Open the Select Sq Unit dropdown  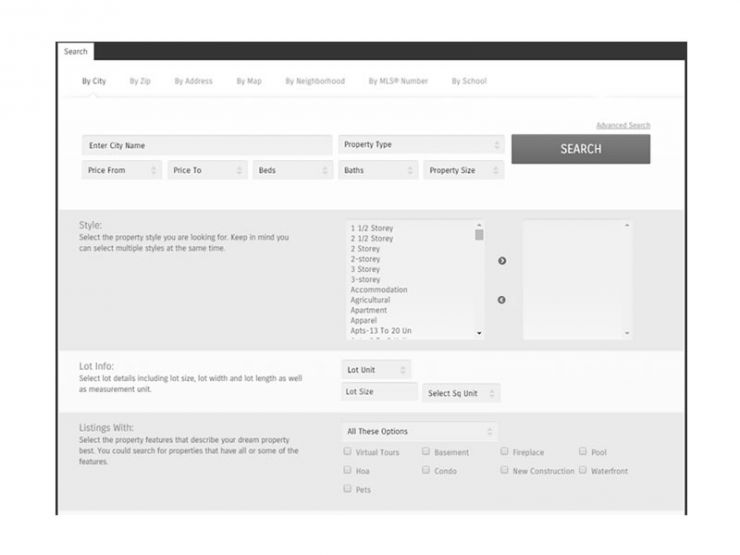click(461, 393)
